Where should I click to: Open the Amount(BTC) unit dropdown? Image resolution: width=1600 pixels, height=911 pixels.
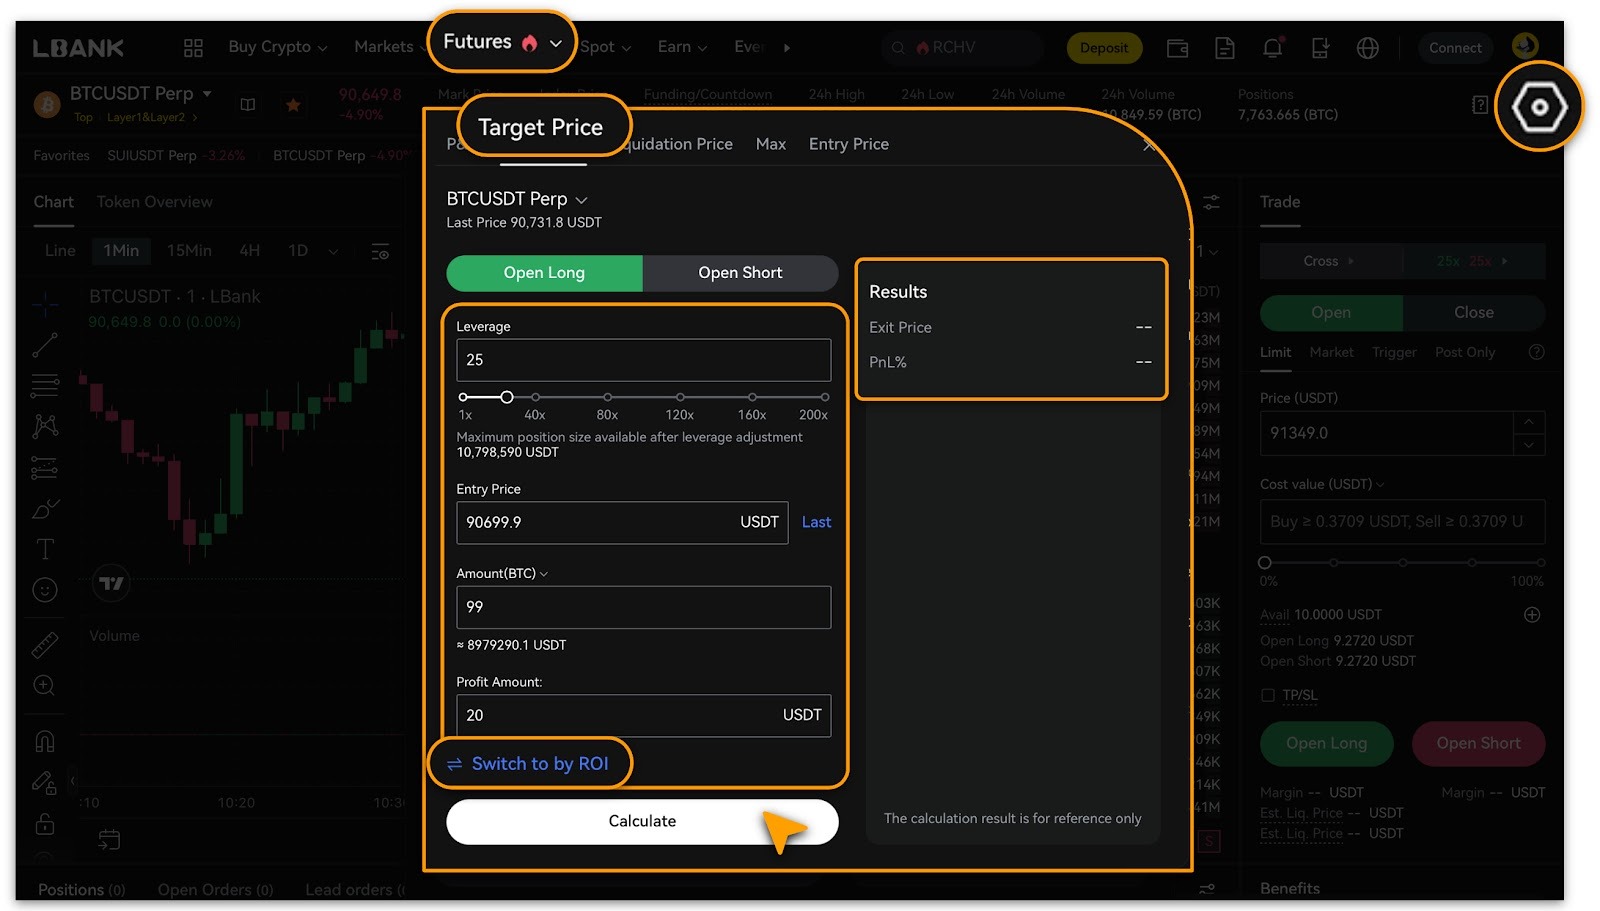click(x=502, y=574)
